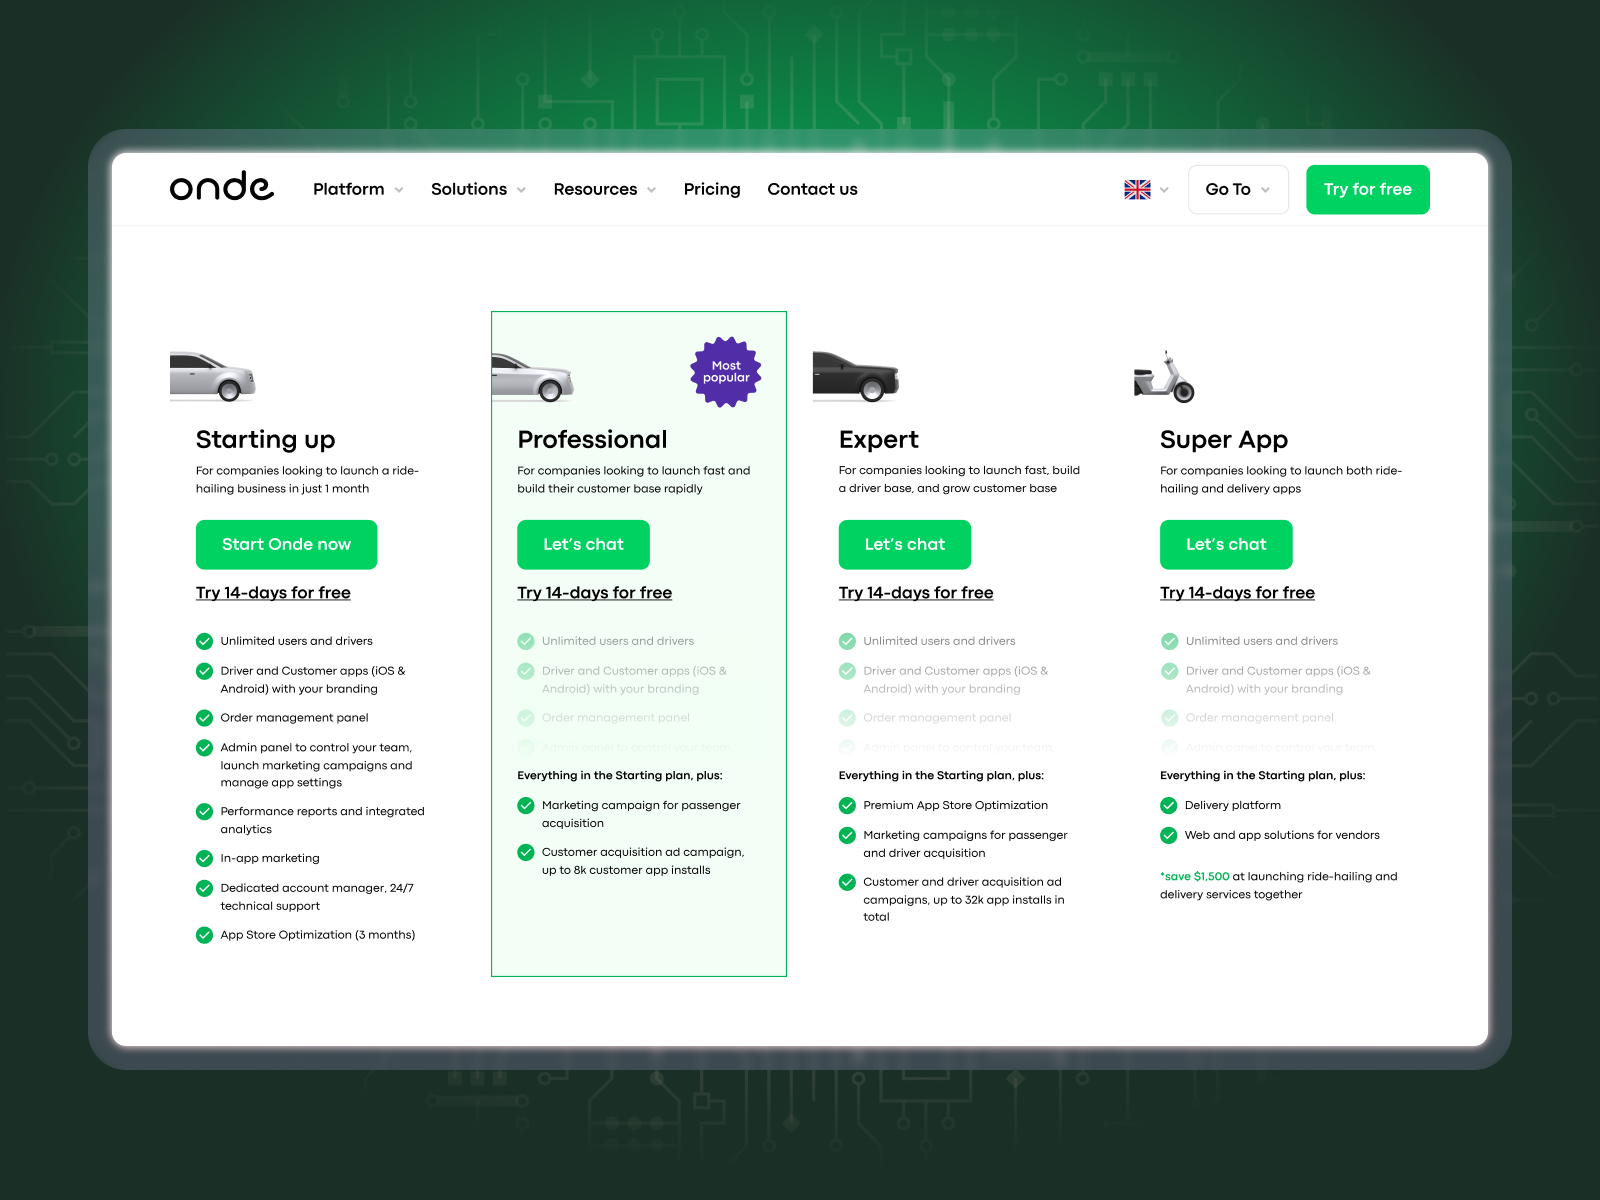
Task: Open the language selector chevron
Action: point(1164,190)
